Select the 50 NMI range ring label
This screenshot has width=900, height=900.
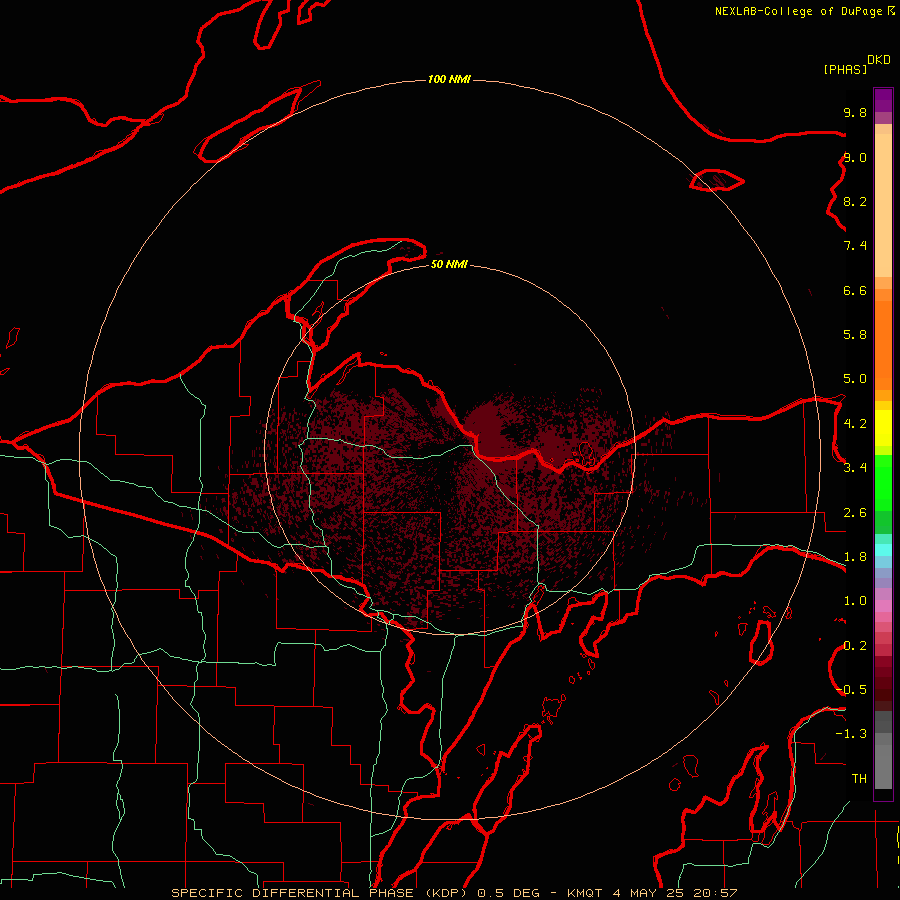click(449, 265)
